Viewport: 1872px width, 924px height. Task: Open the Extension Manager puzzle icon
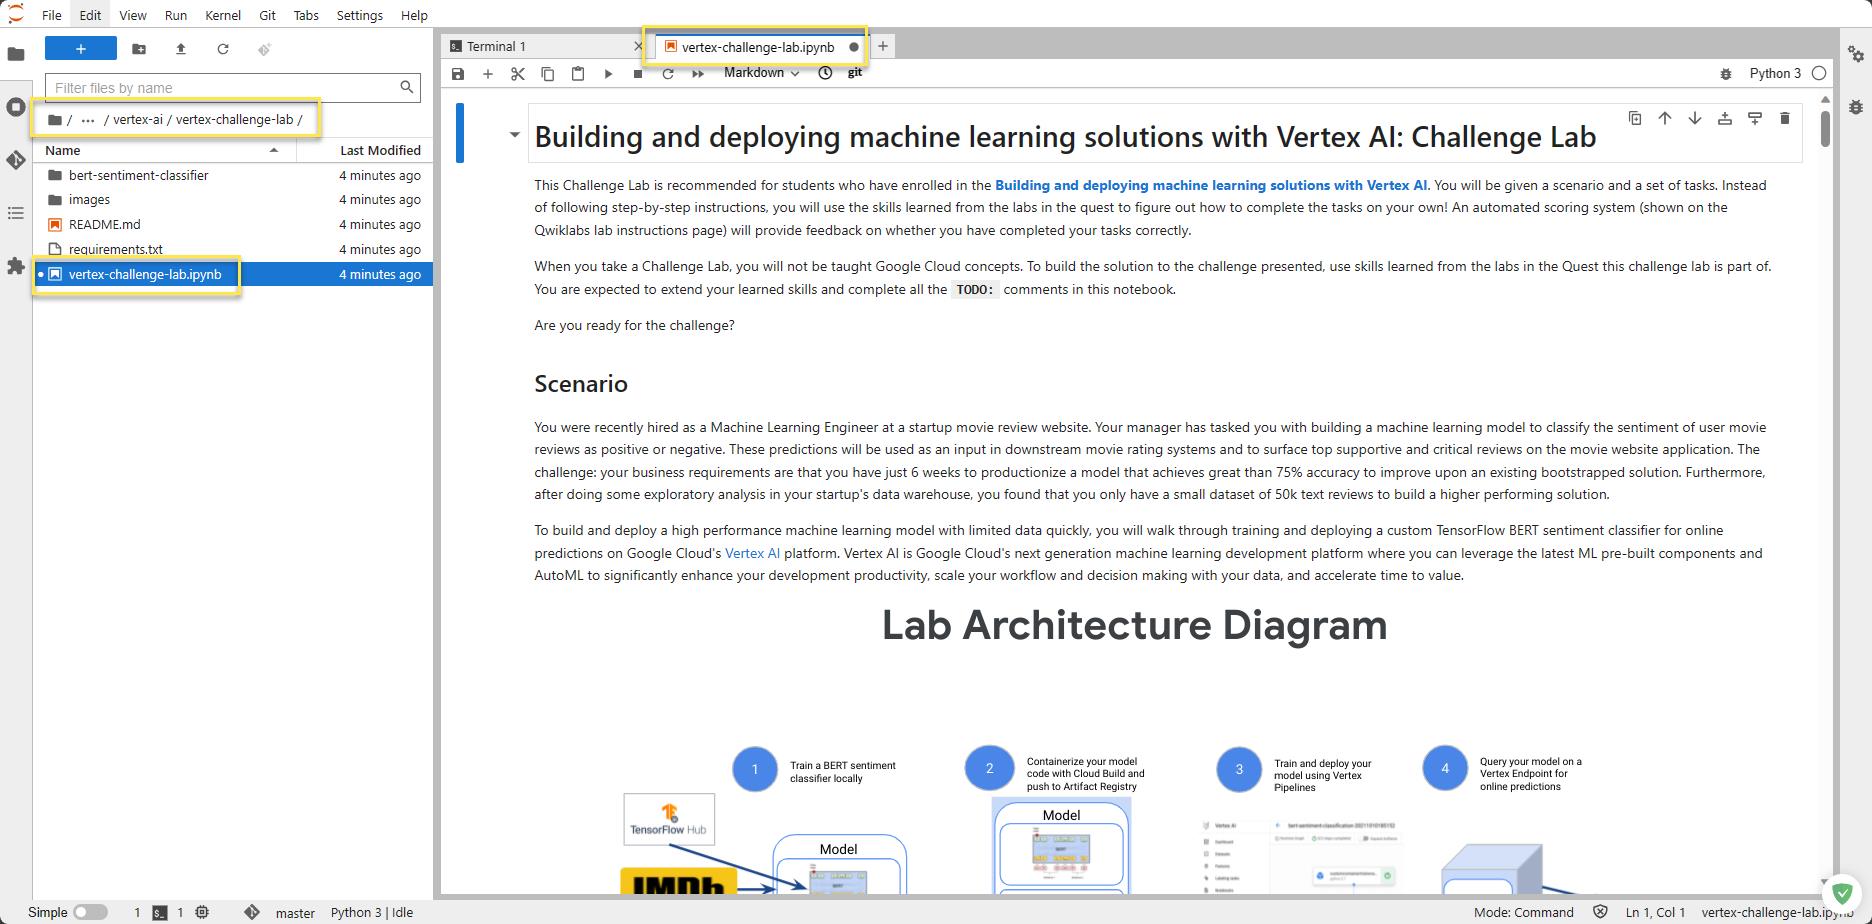[16, 266]
